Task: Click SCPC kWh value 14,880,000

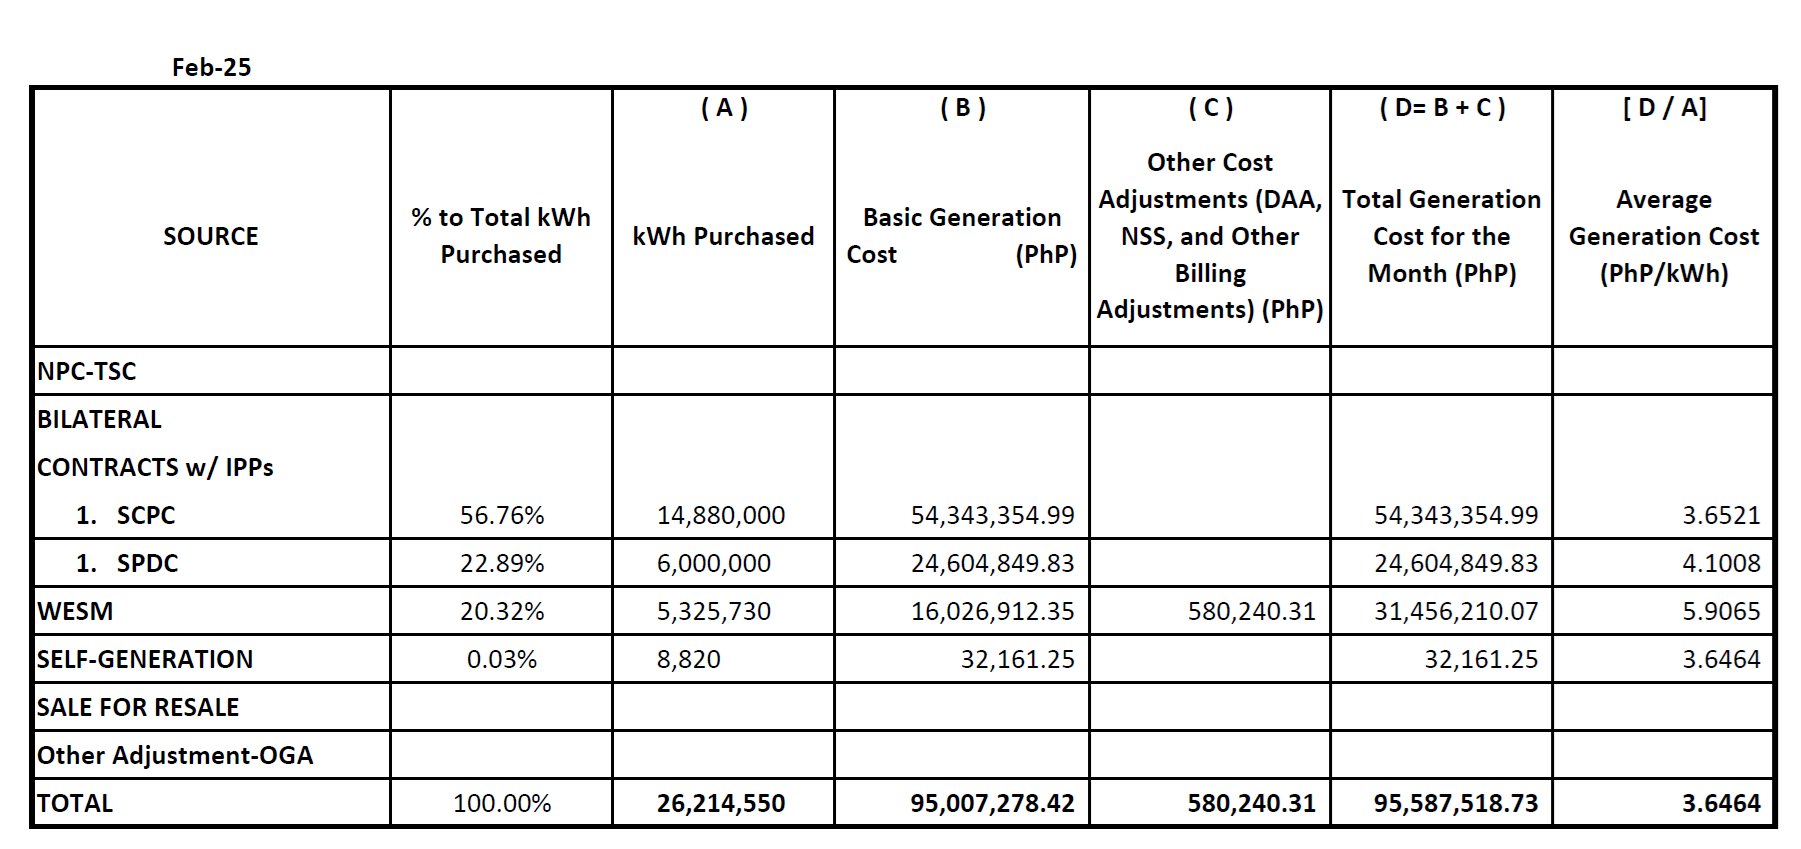Action: (721, 515)
